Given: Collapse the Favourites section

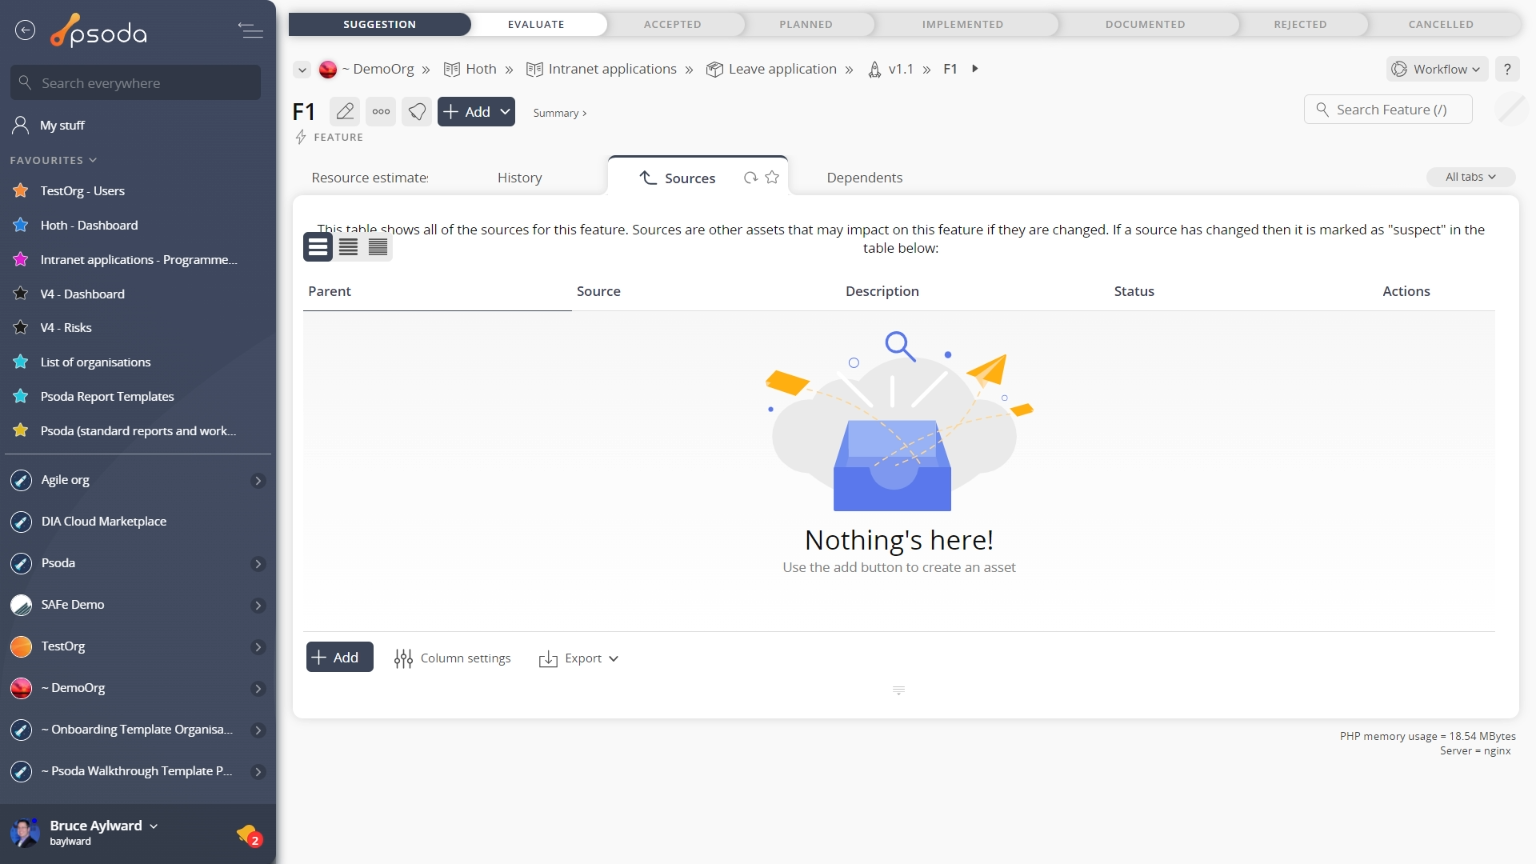Looking at the screenshot, I should click(x=54, y=160).
